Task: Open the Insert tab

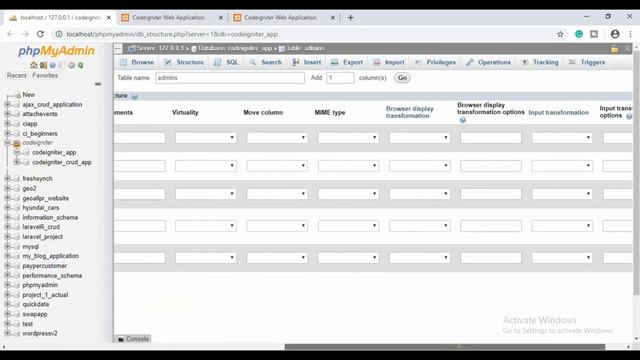Action: tap(307, 62)
